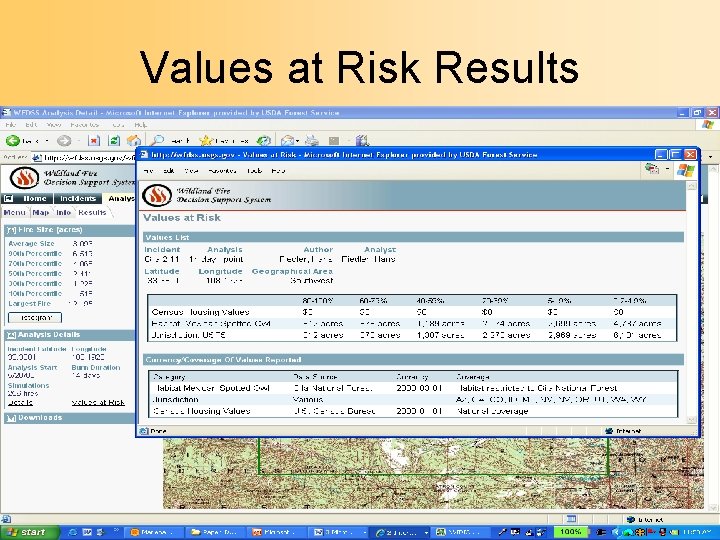This screenshot has width=720, height=540.
Task: Click scroll-down arrow in Values at Risk window
Action: coord(692,419)
